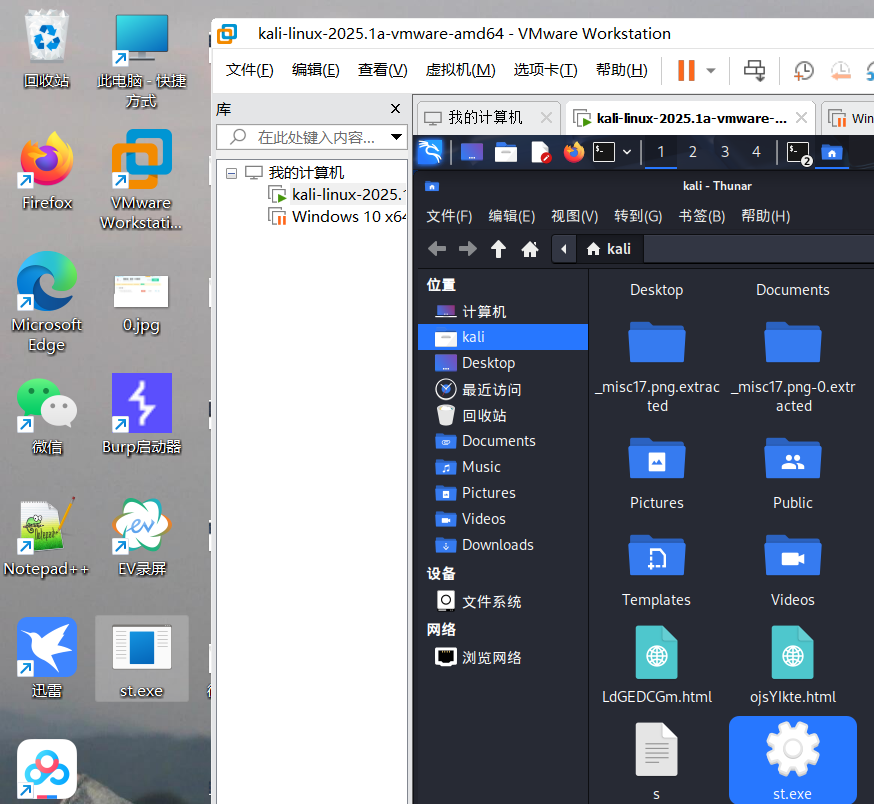
Task: Launch Firefox from the Kali panel
Action: point(574,152)
